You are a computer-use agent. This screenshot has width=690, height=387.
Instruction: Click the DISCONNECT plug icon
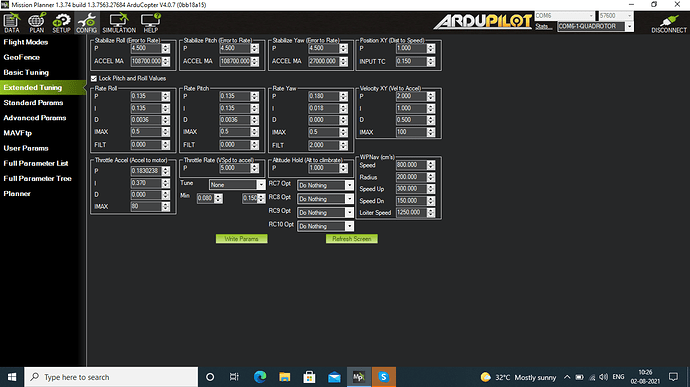[x=669, y=24]
